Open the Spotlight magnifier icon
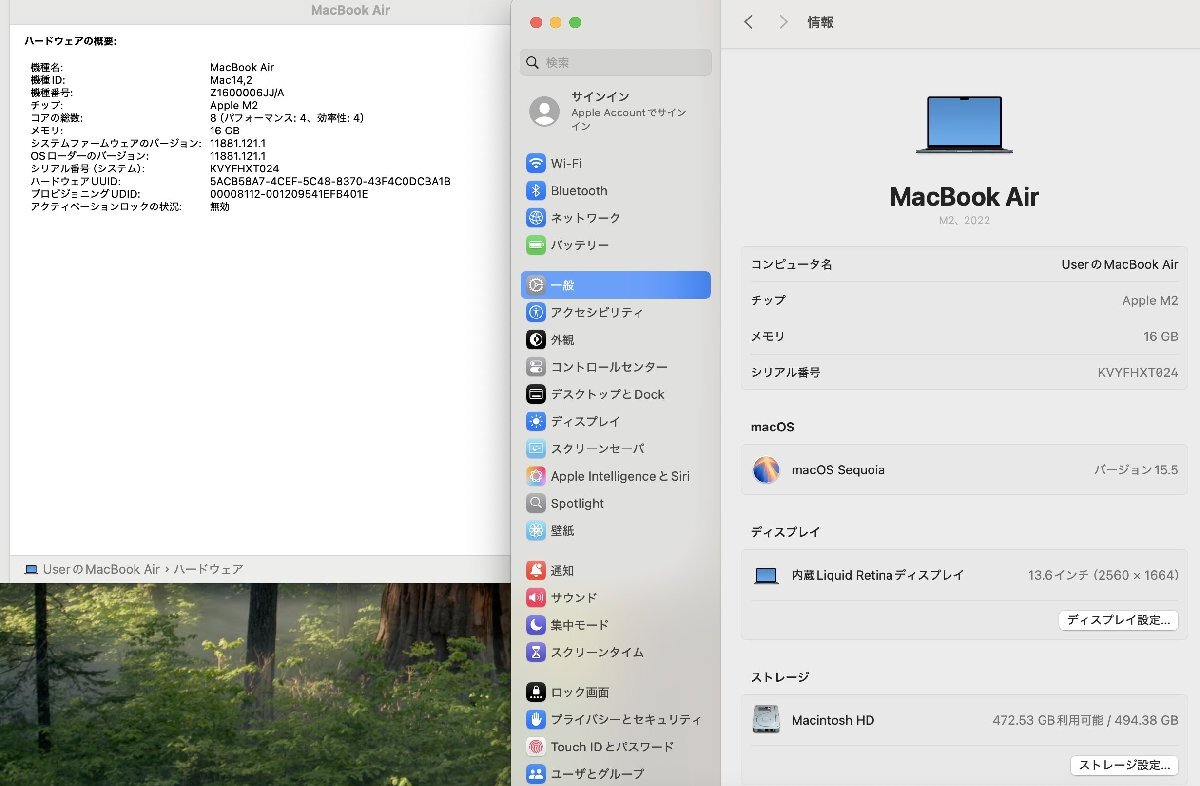Screen dimensions: 1200x786 pyautogui.click(x=536, y=504)
